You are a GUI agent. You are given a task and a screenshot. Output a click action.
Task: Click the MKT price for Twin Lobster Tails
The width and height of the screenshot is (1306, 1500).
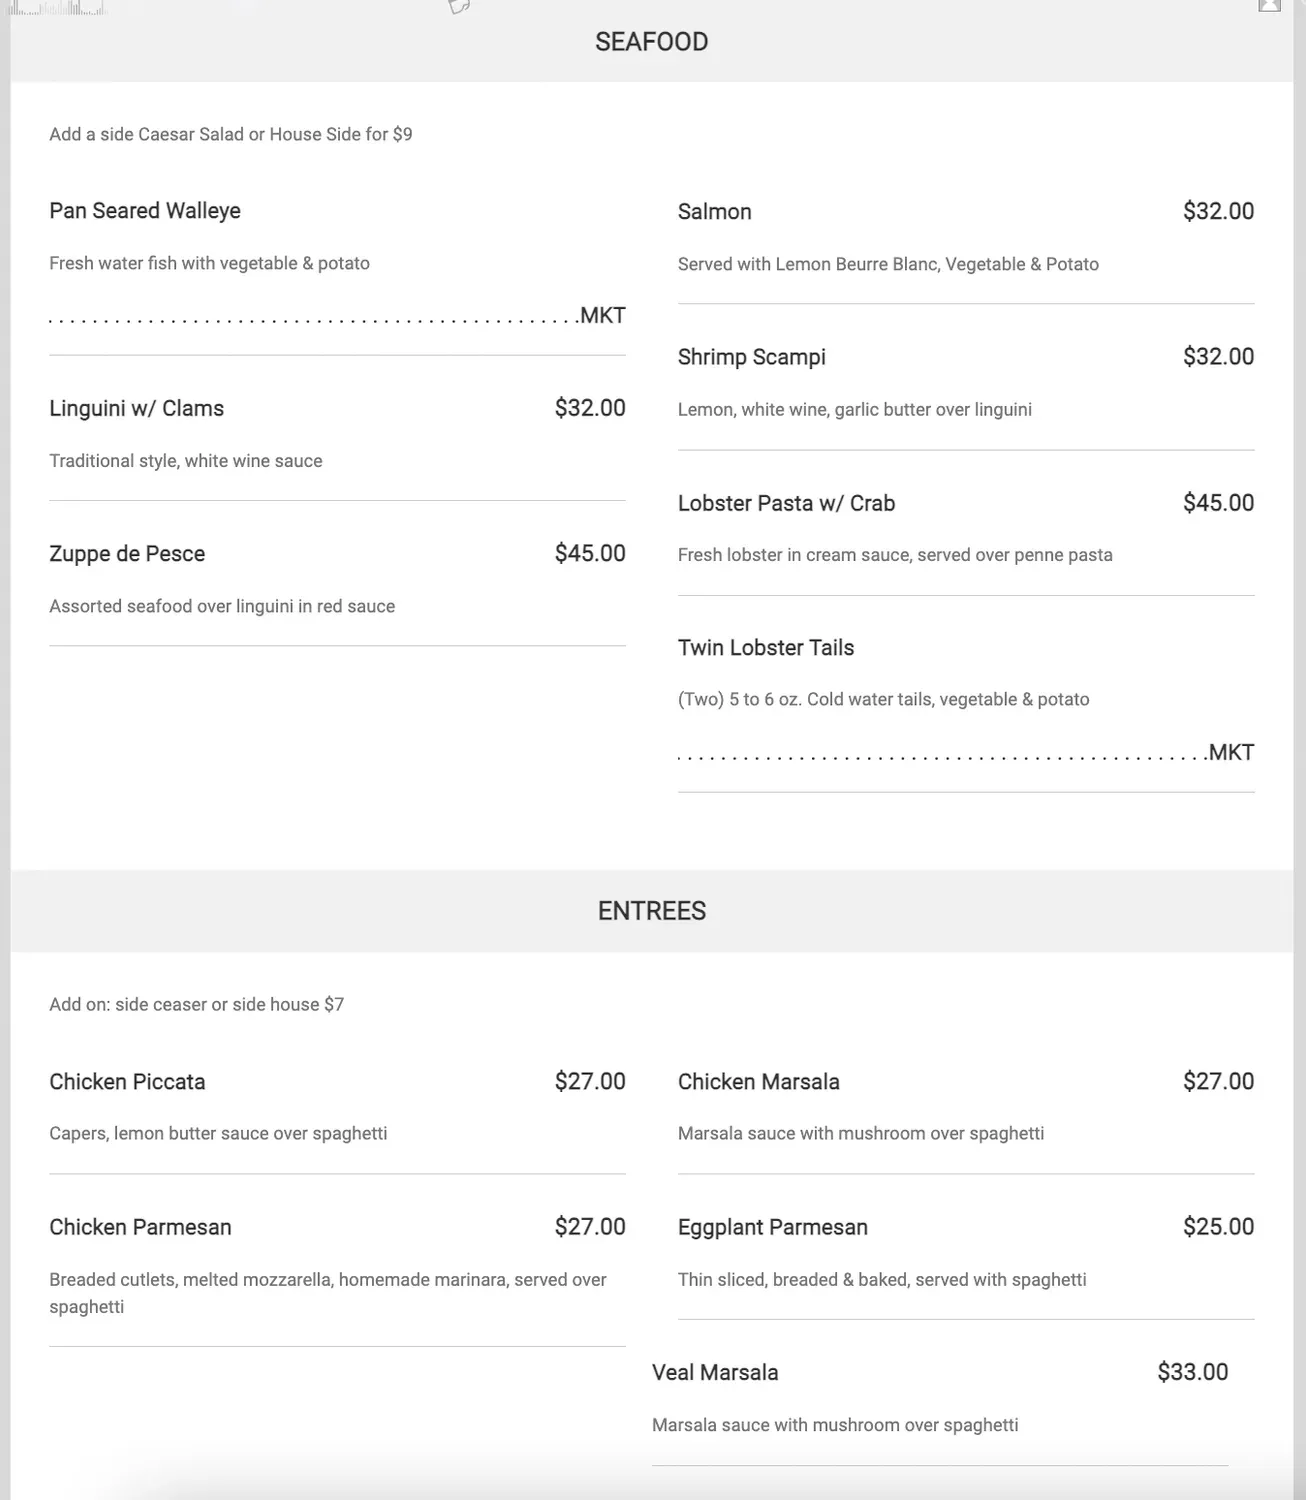(x=1231, y=753)
